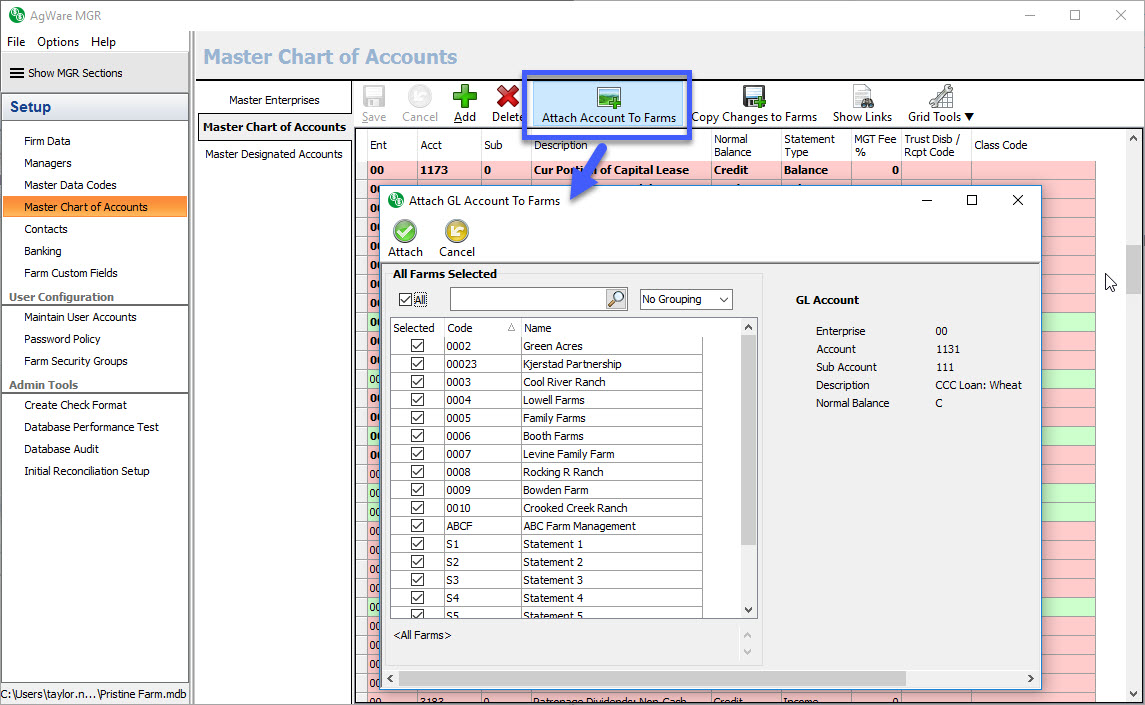The image size is (1145, 705).
Task: Expand the Grid Tools dropdown menu
Action: pyautogui.click(x=940, y=117)
